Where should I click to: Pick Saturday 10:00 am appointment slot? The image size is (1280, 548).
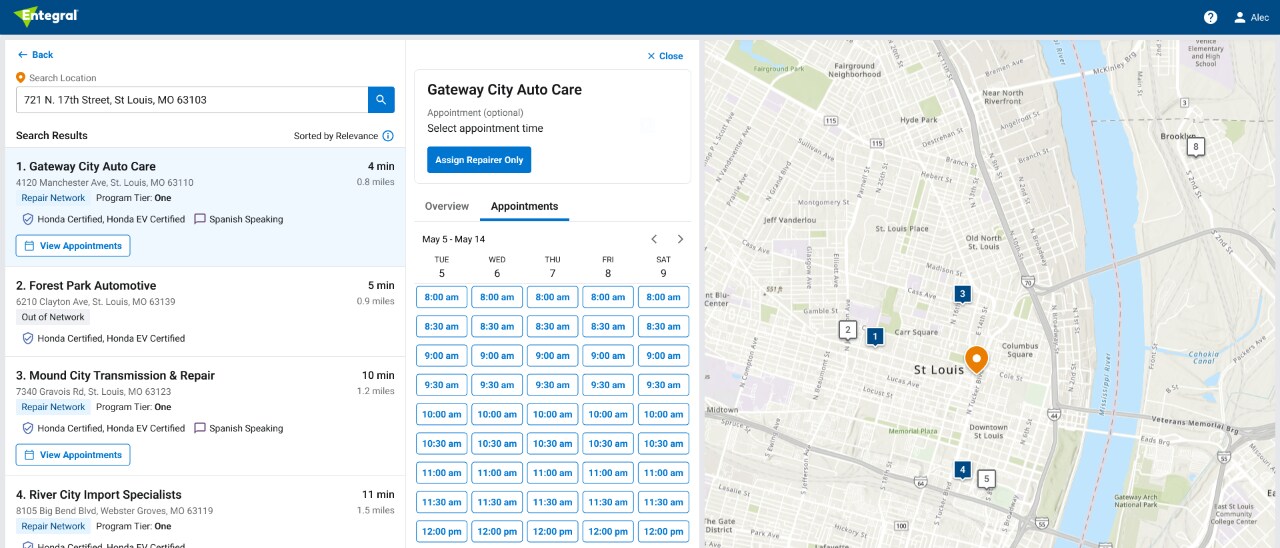tap(663, 414)
